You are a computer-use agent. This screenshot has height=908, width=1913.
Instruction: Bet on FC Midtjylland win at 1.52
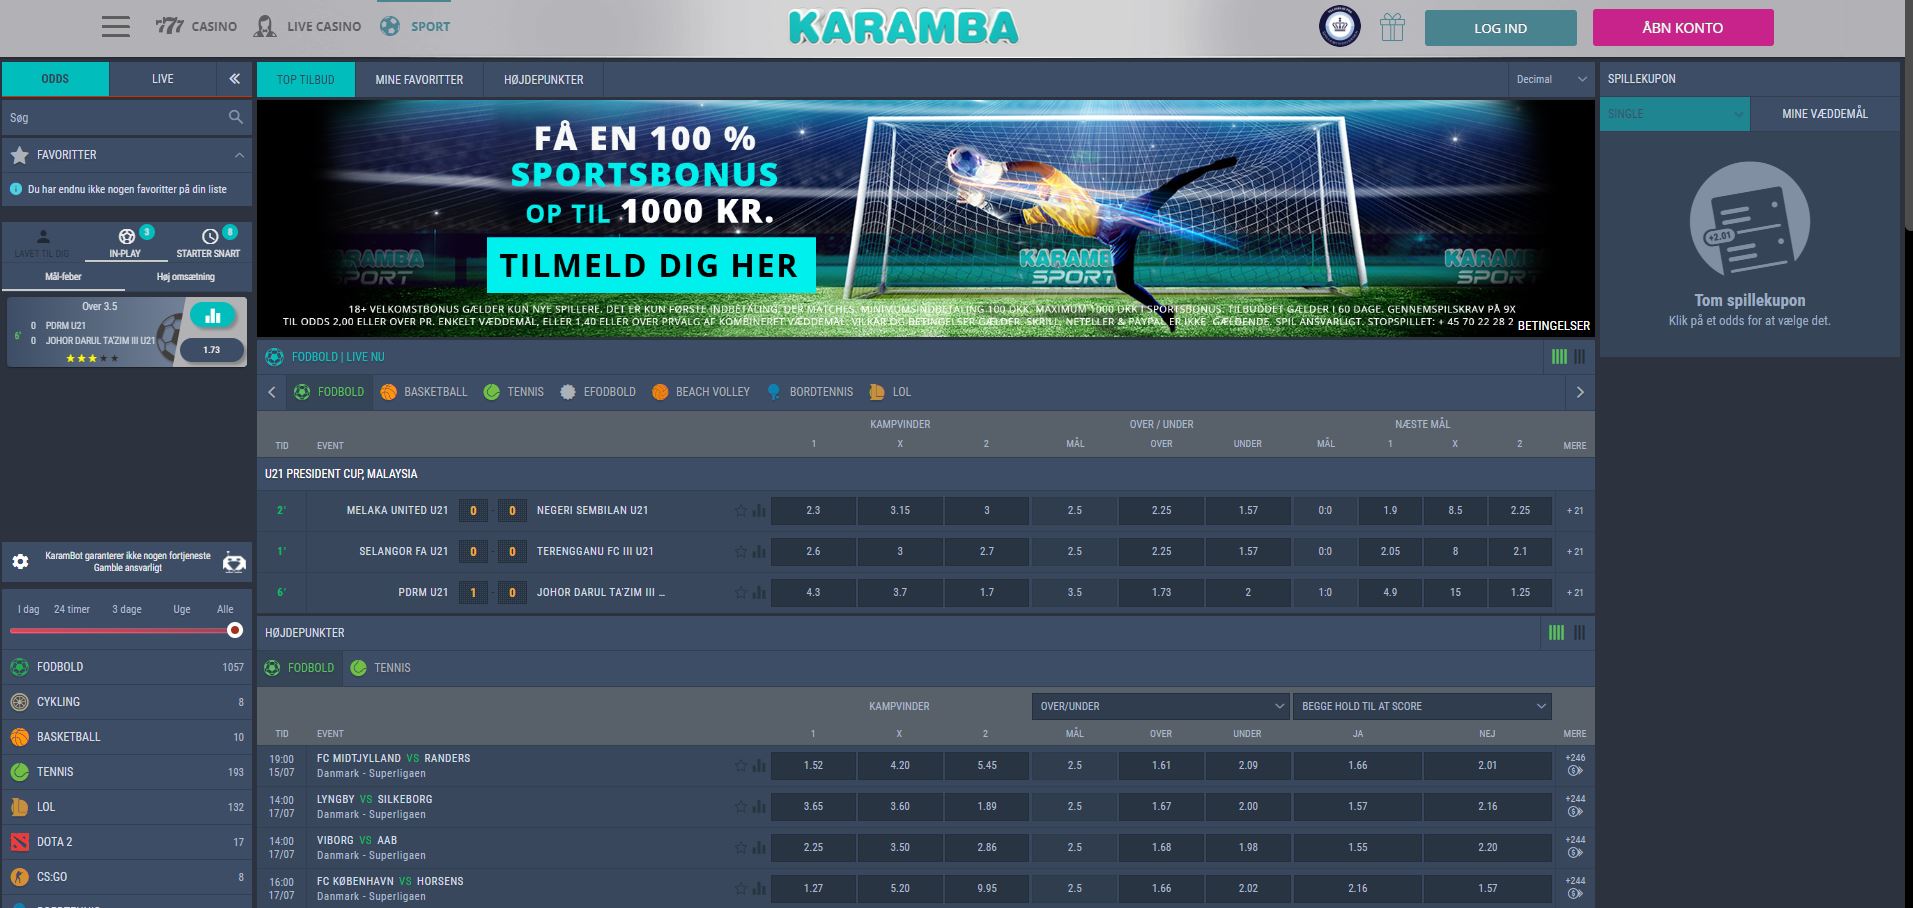[813, 766]
